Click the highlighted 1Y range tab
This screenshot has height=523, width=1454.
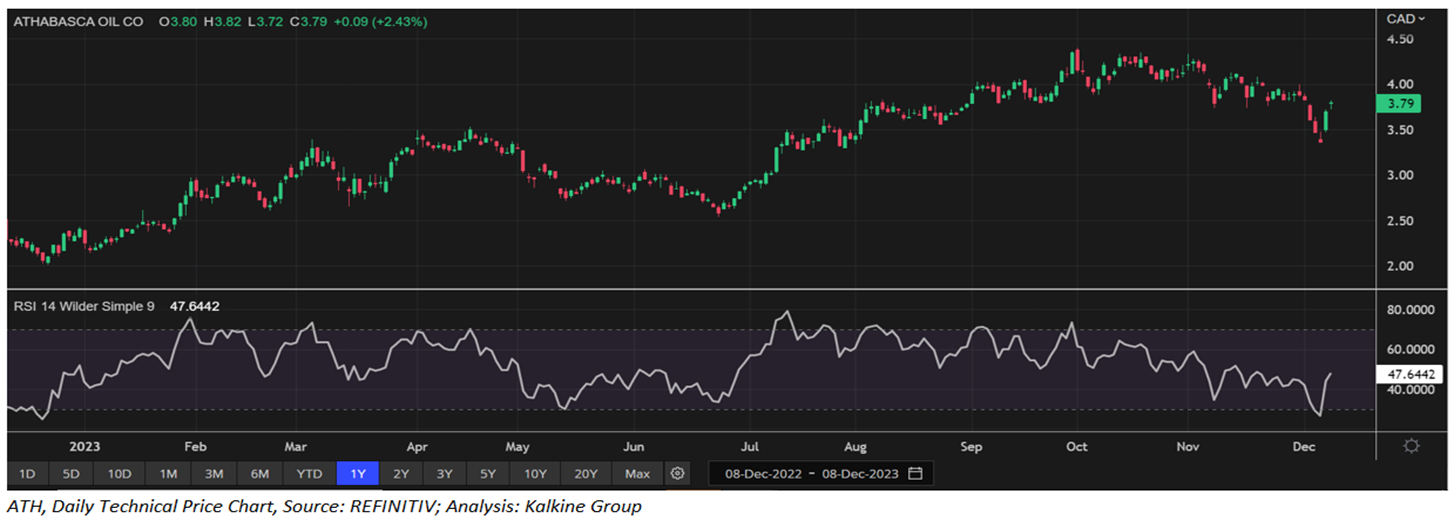pyautogui.click(x=358, y=473)
